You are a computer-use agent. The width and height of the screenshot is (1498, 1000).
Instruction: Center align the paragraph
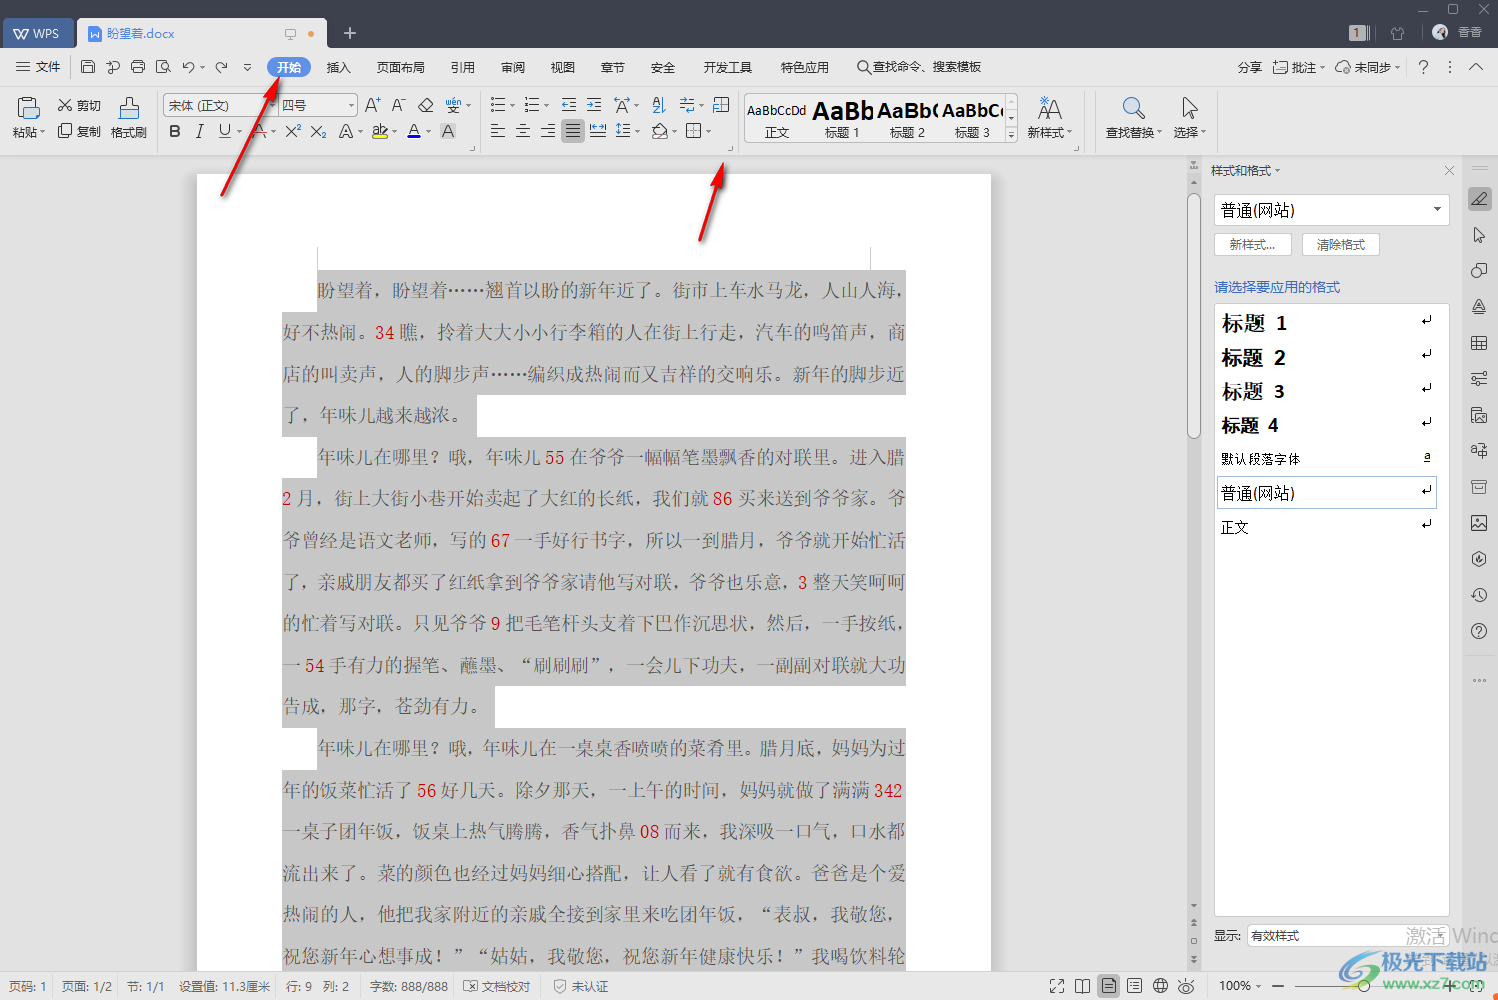[x=523, y=131]
